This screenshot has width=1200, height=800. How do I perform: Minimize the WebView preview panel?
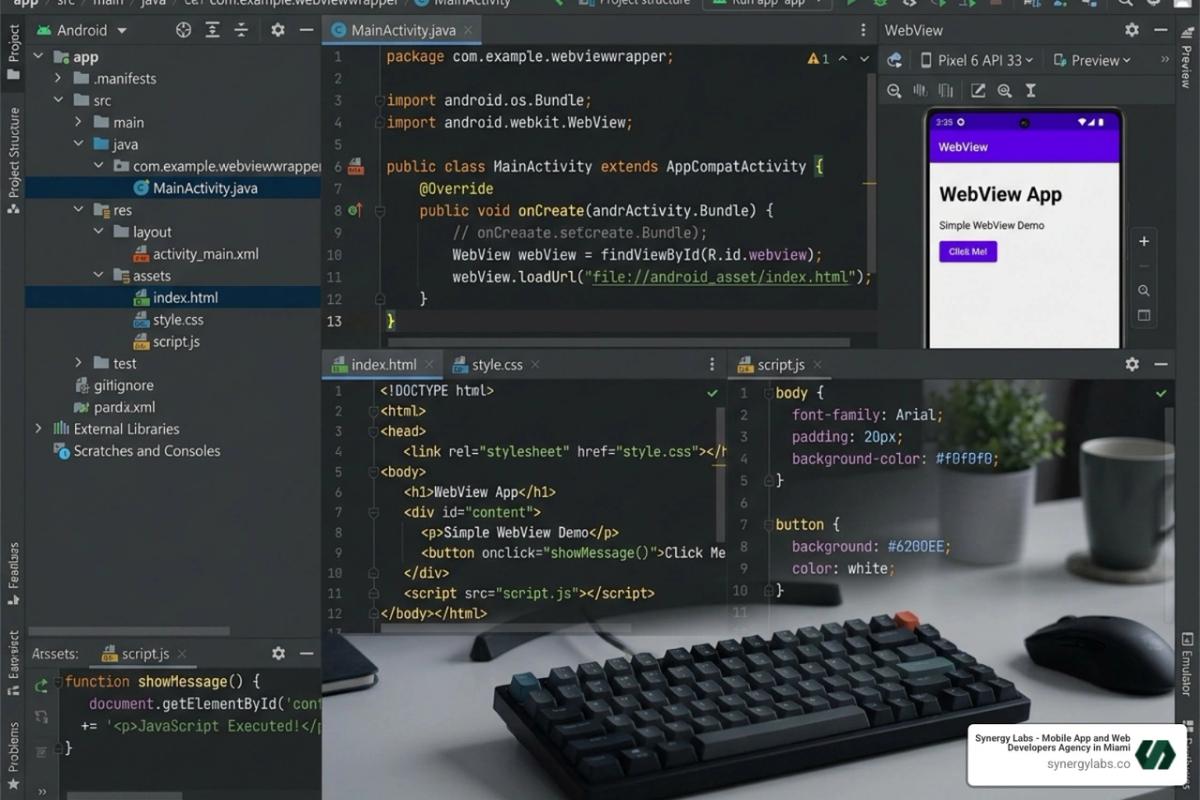pyautogui.click(x=1160, y=30)
